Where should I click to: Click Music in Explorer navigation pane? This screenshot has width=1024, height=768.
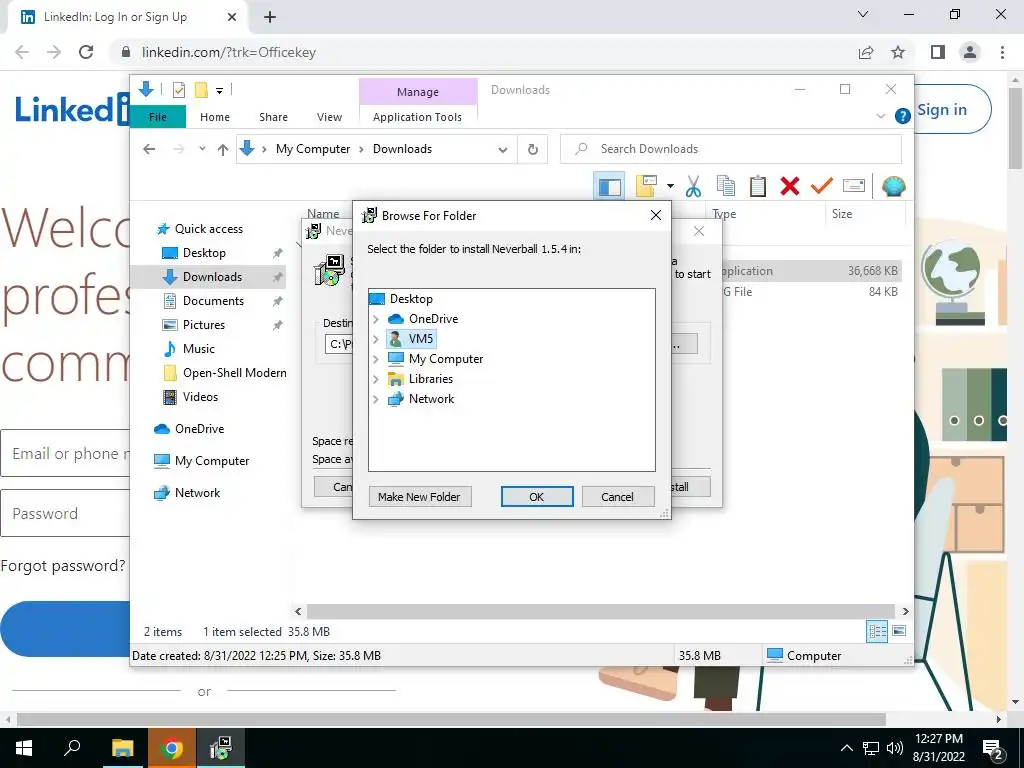coord(199,349)
